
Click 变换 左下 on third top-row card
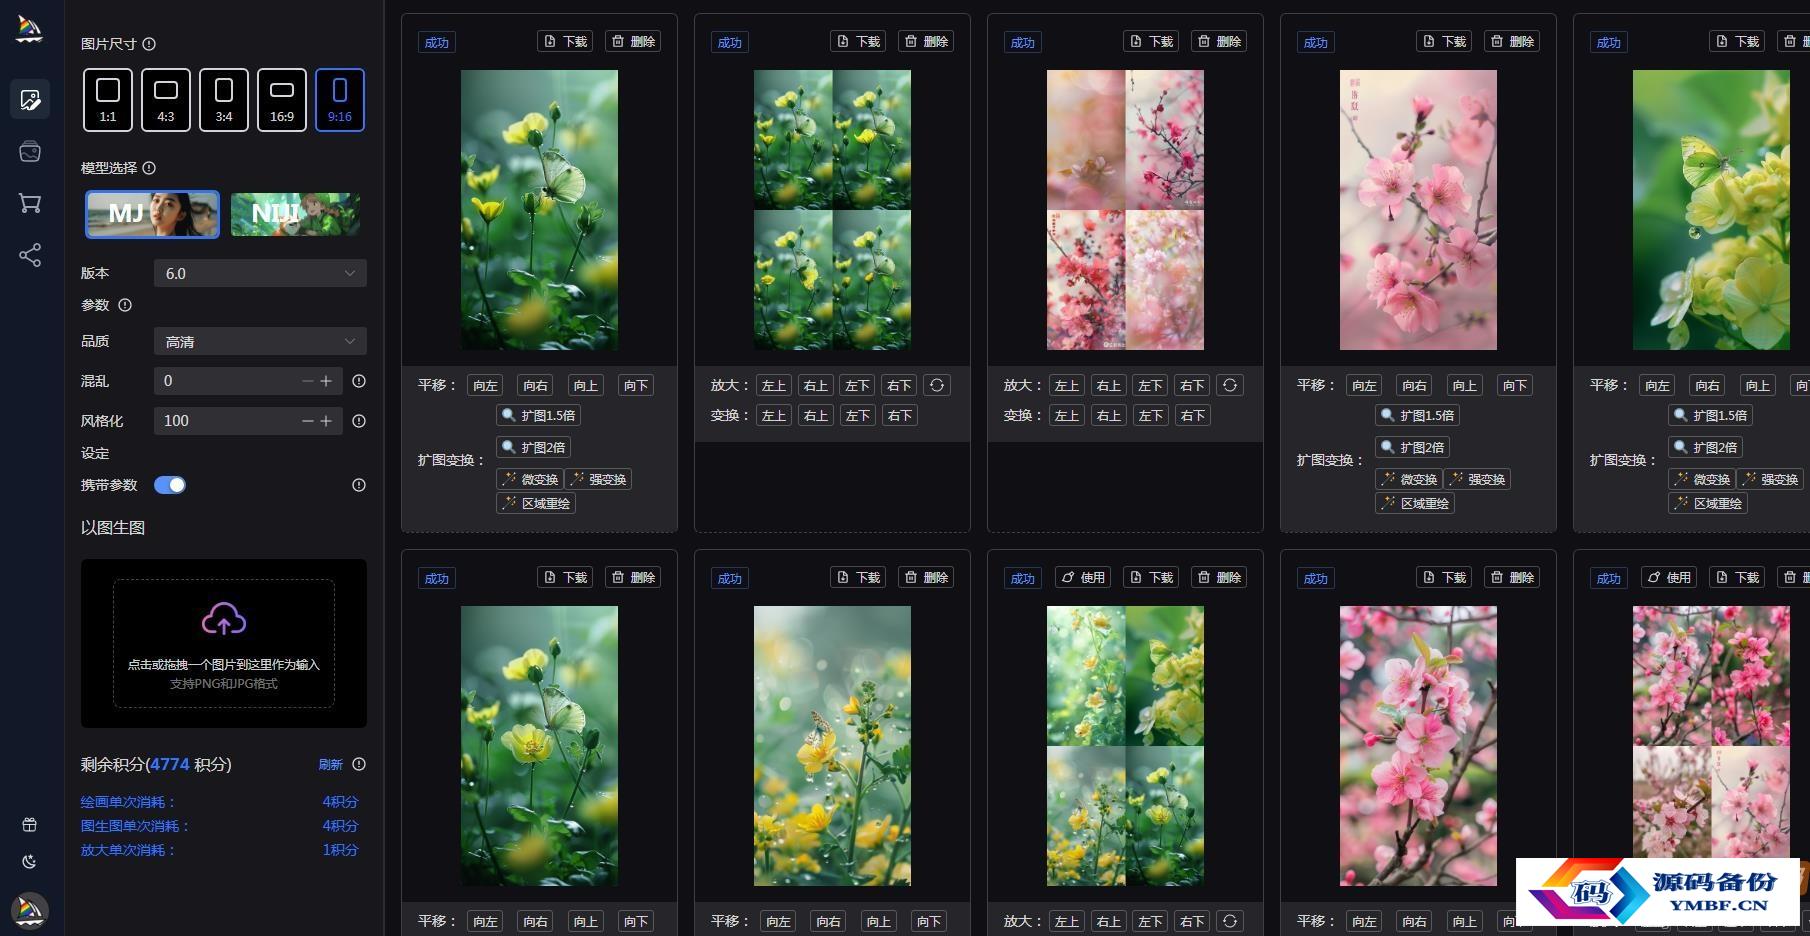click(1151, 415)
